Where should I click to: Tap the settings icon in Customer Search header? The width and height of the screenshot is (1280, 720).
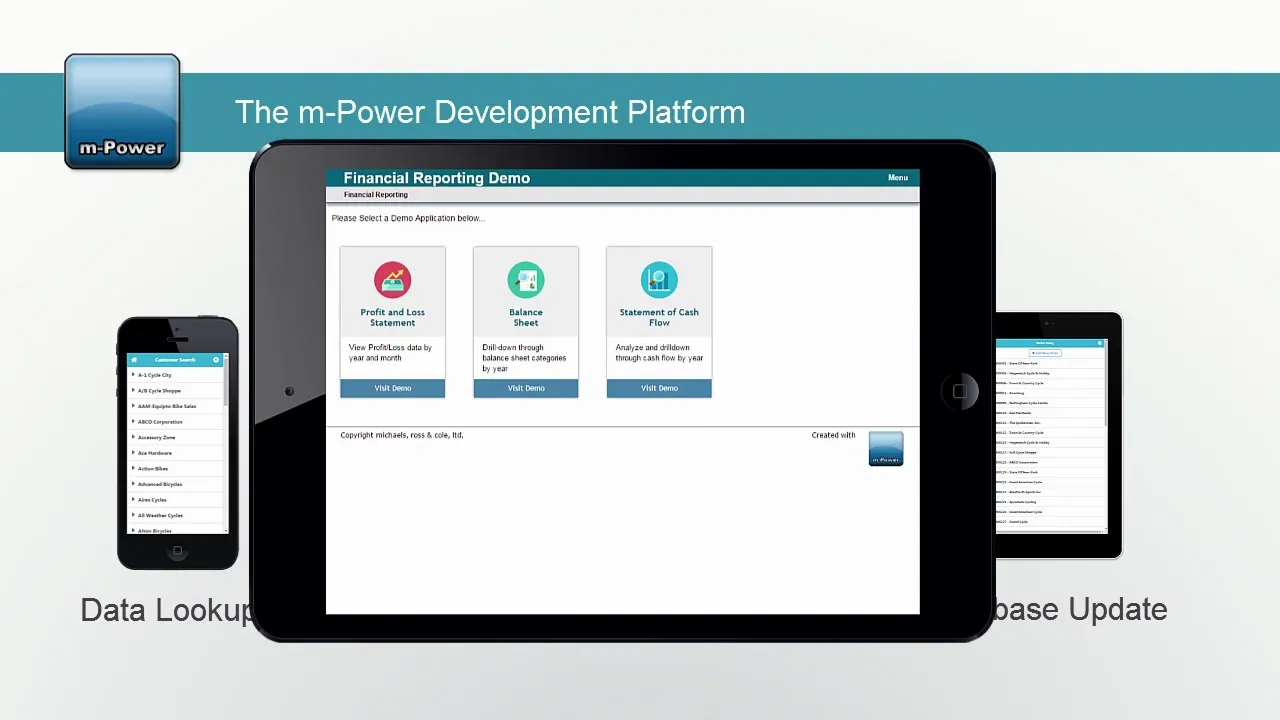(216, 360)
